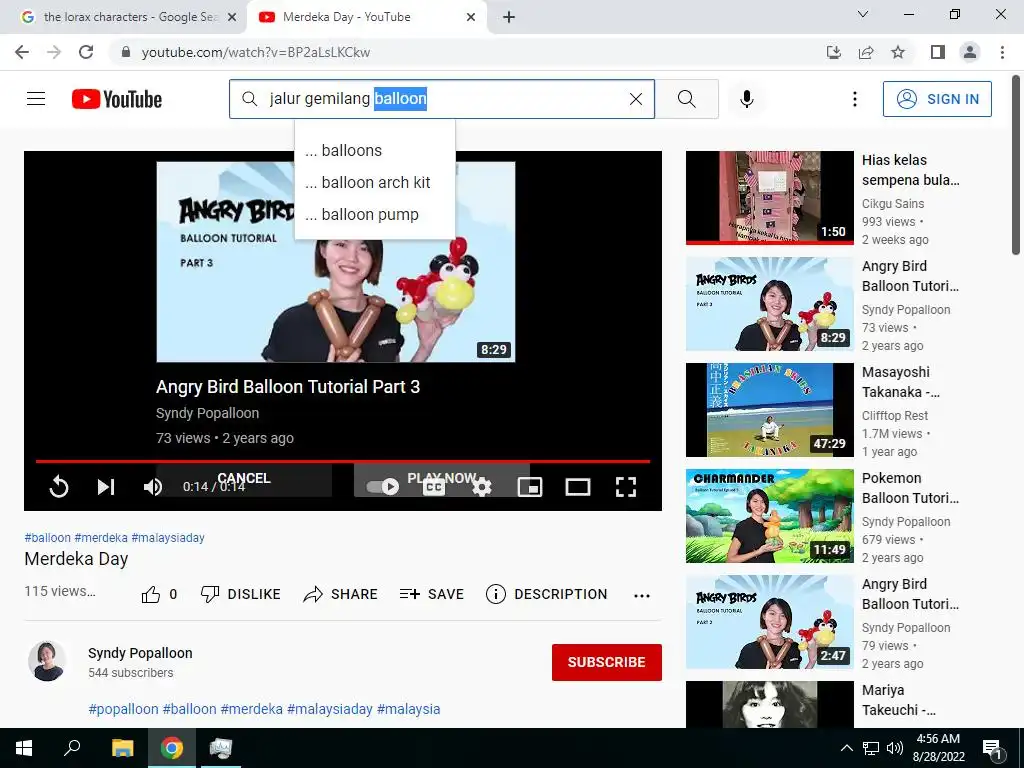
Task: Switch to the Lorax Google Search tab
Action: [124, 17]
